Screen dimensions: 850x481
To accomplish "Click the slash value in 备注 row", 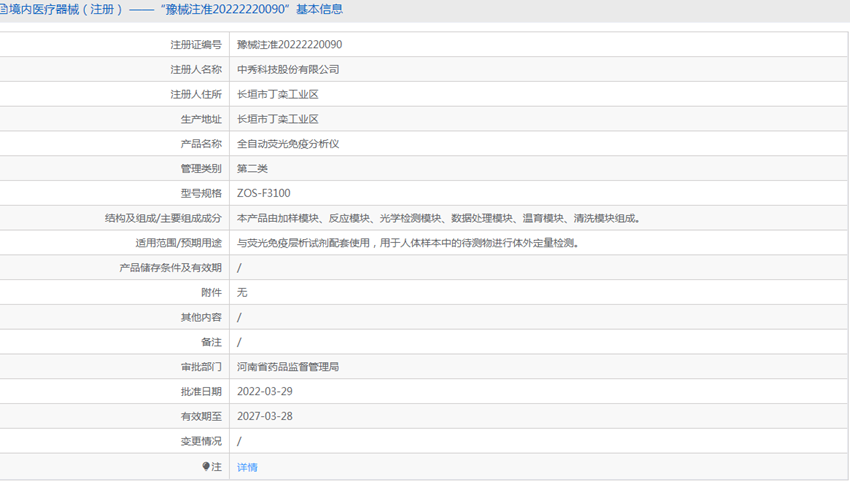I will tap(239, 342).
